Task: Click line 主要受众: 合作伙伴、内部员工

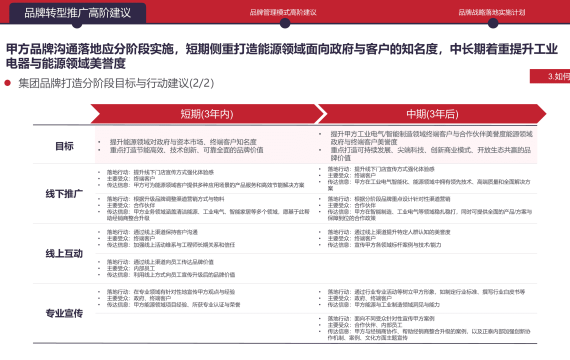Action: tap(365, 325)
